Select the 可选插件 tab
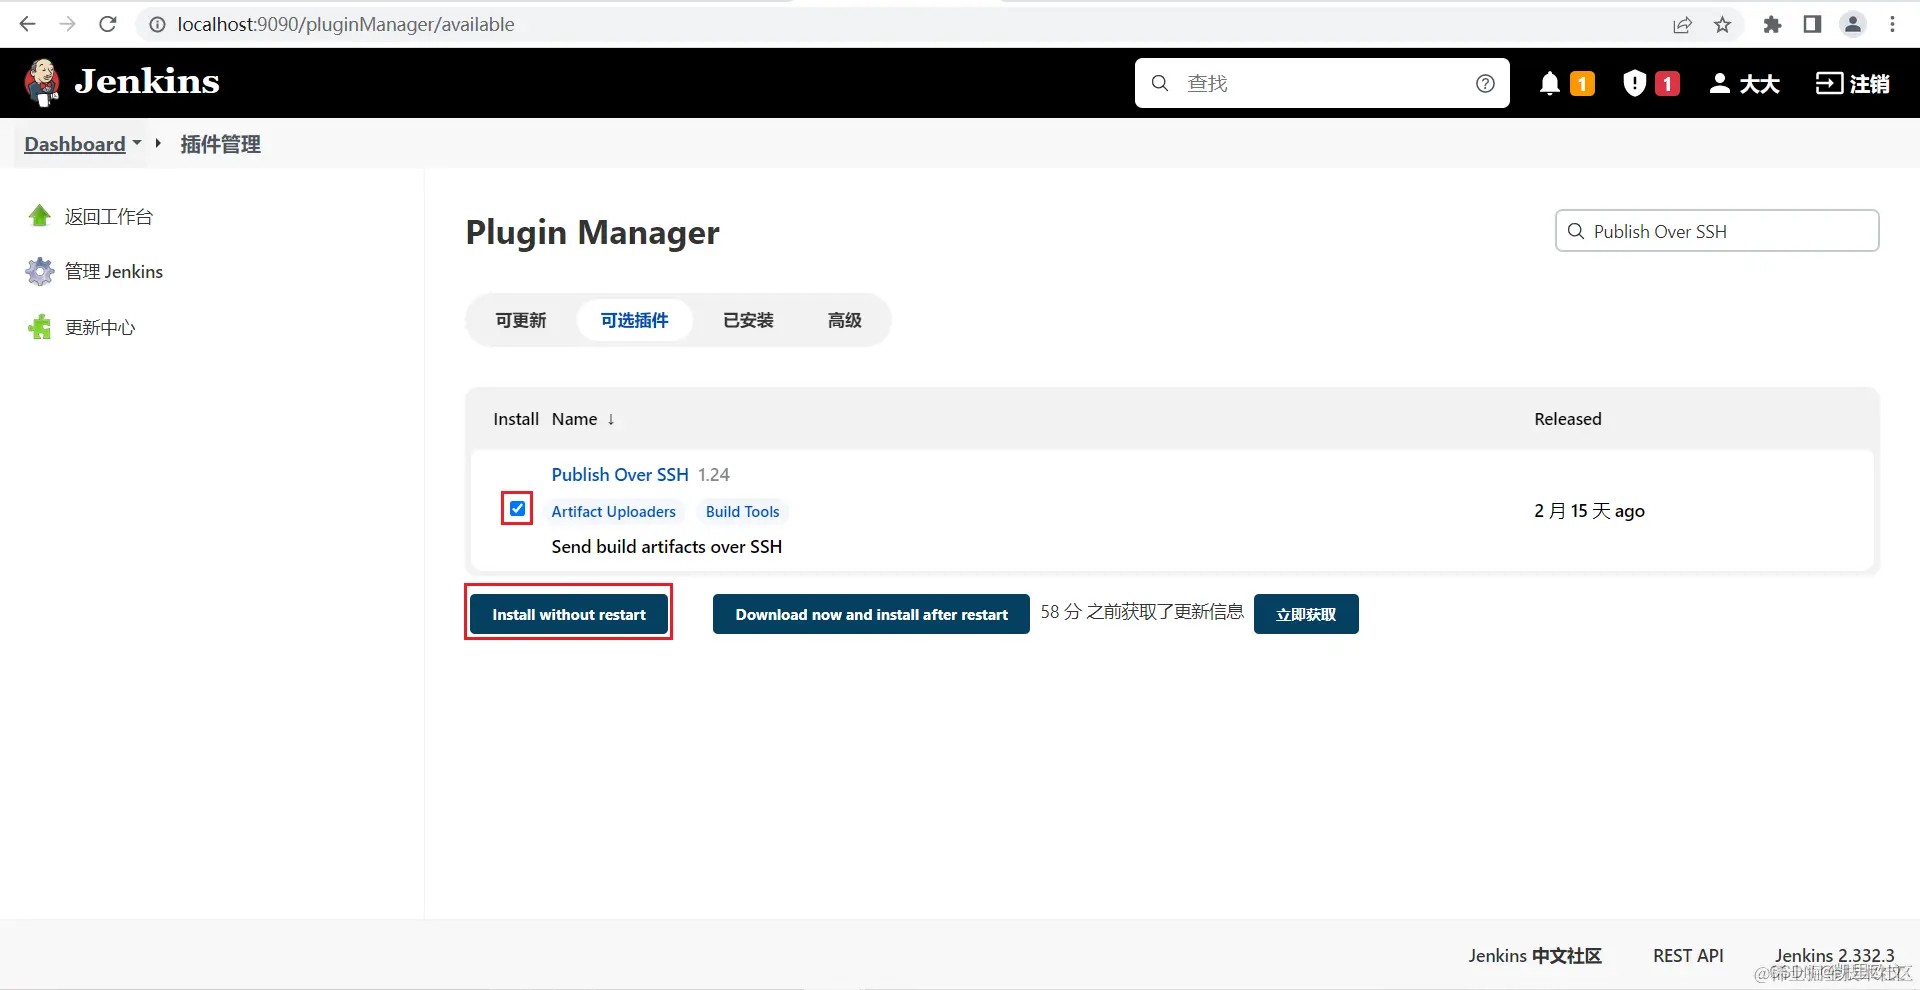 coord(635,320)
